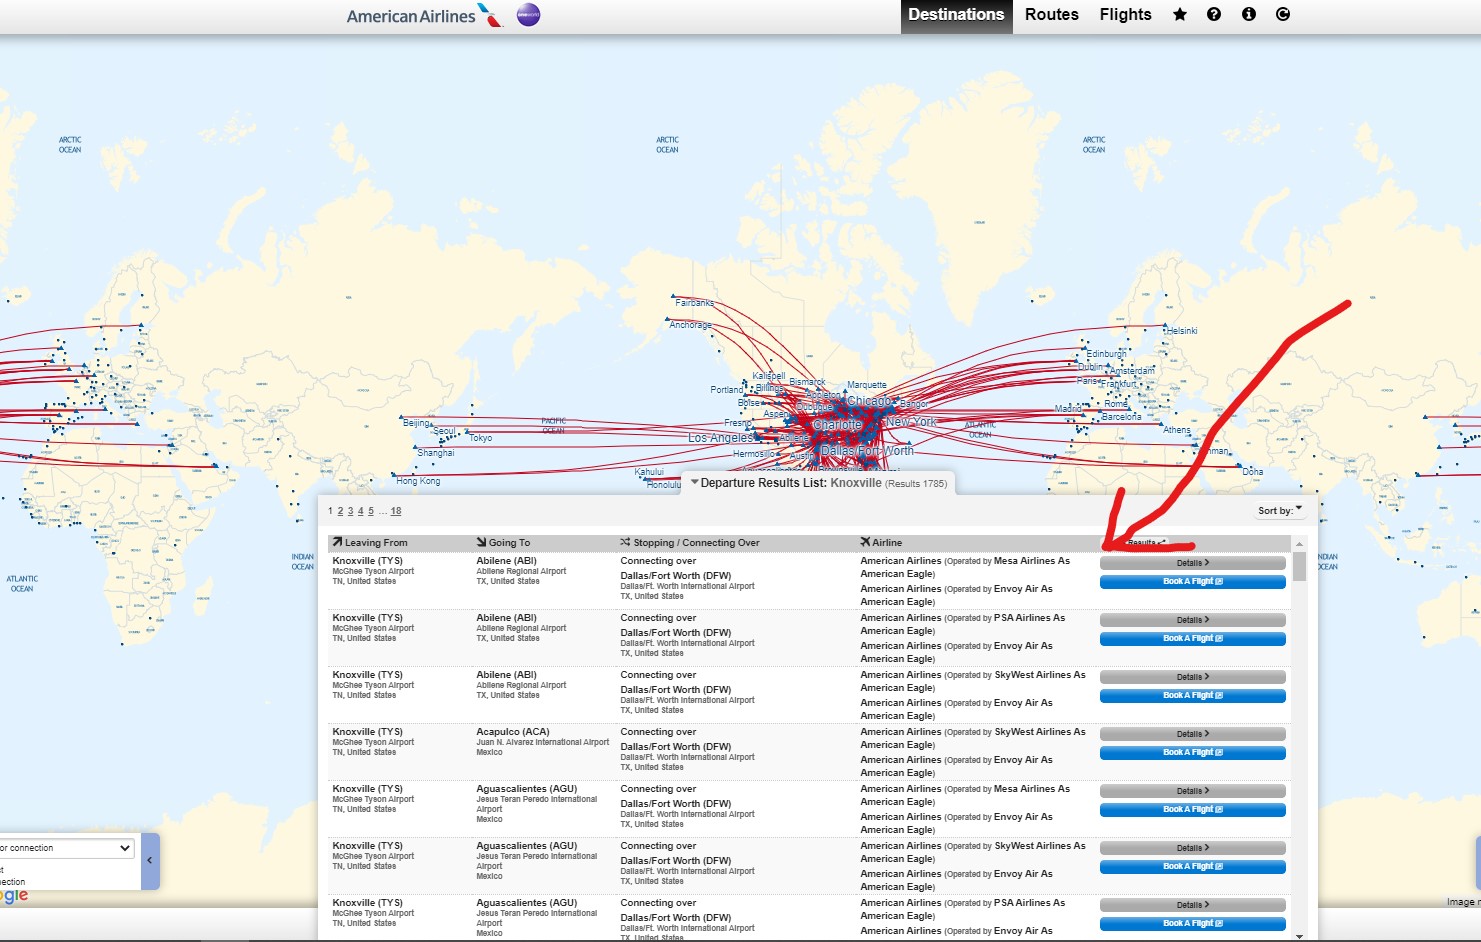Go to results page 18
This screenshot has width=1481, height=942.
click(x=396, y=511)
